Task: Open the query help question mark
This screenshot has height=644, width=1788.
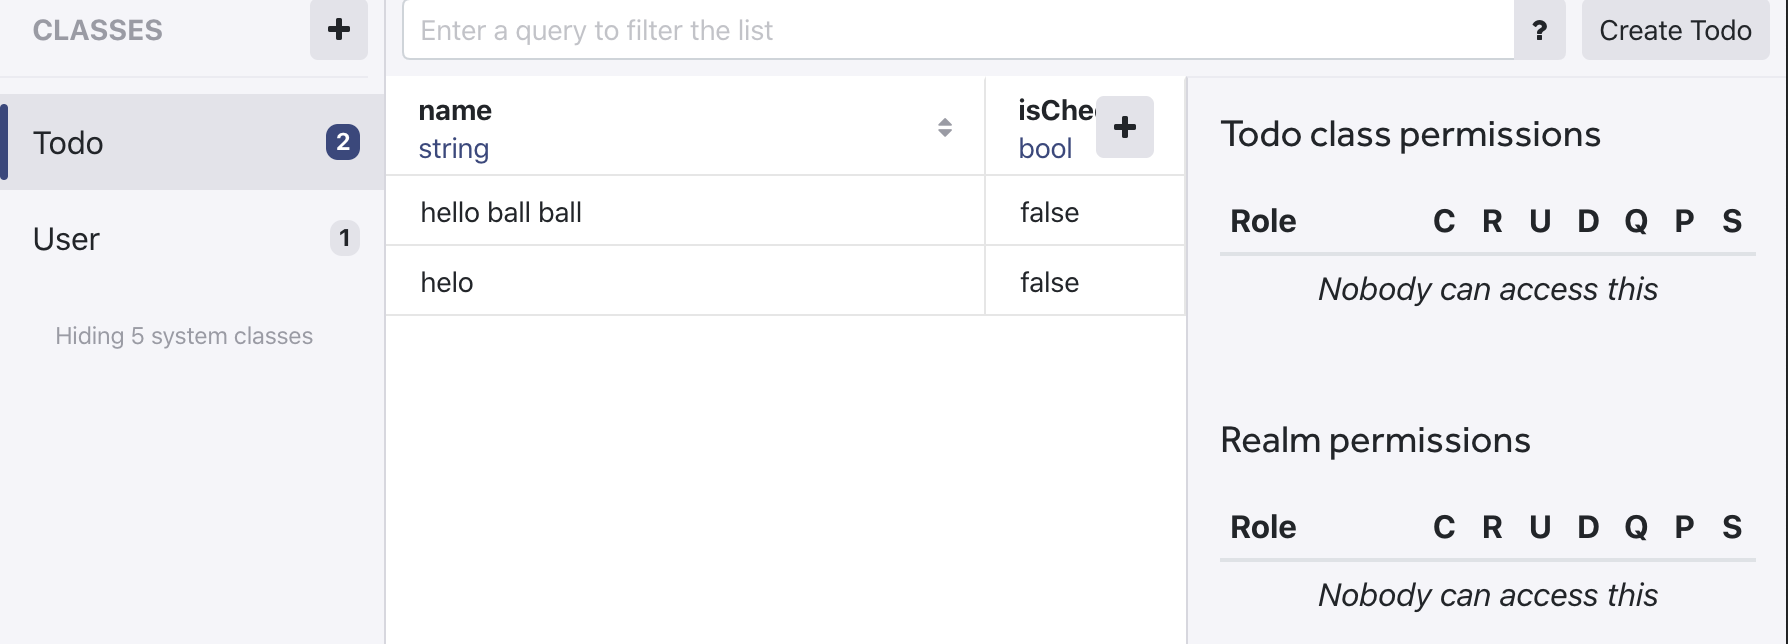Action: (1540, 30)
